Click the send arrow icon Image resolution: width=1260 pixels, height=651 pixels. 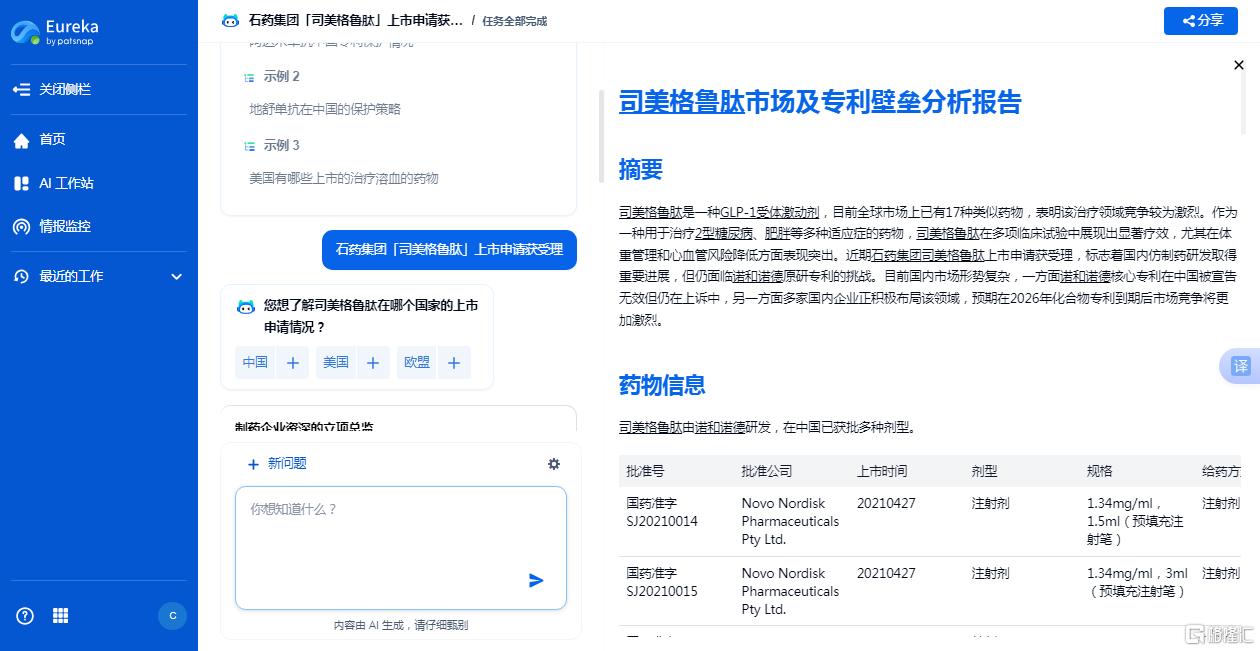(x=536, y=581)
